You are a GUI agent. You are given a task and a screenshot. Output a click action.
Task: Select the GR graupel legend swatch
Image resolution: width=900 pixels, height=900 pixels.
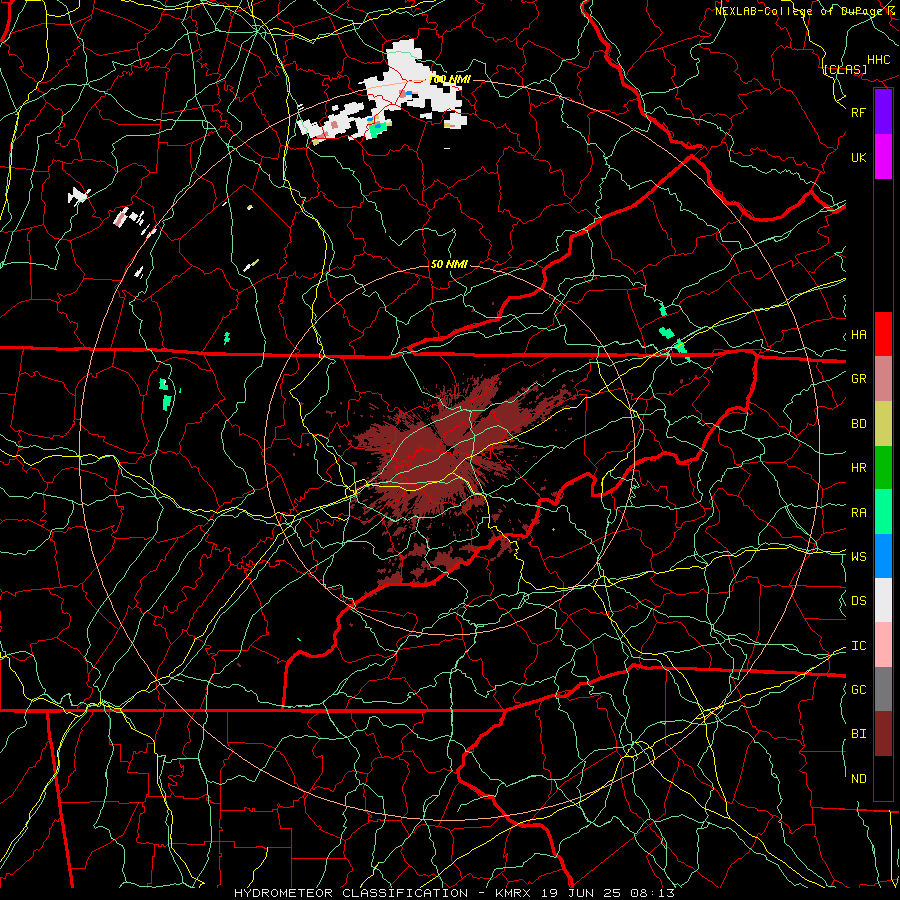point(883,379)
